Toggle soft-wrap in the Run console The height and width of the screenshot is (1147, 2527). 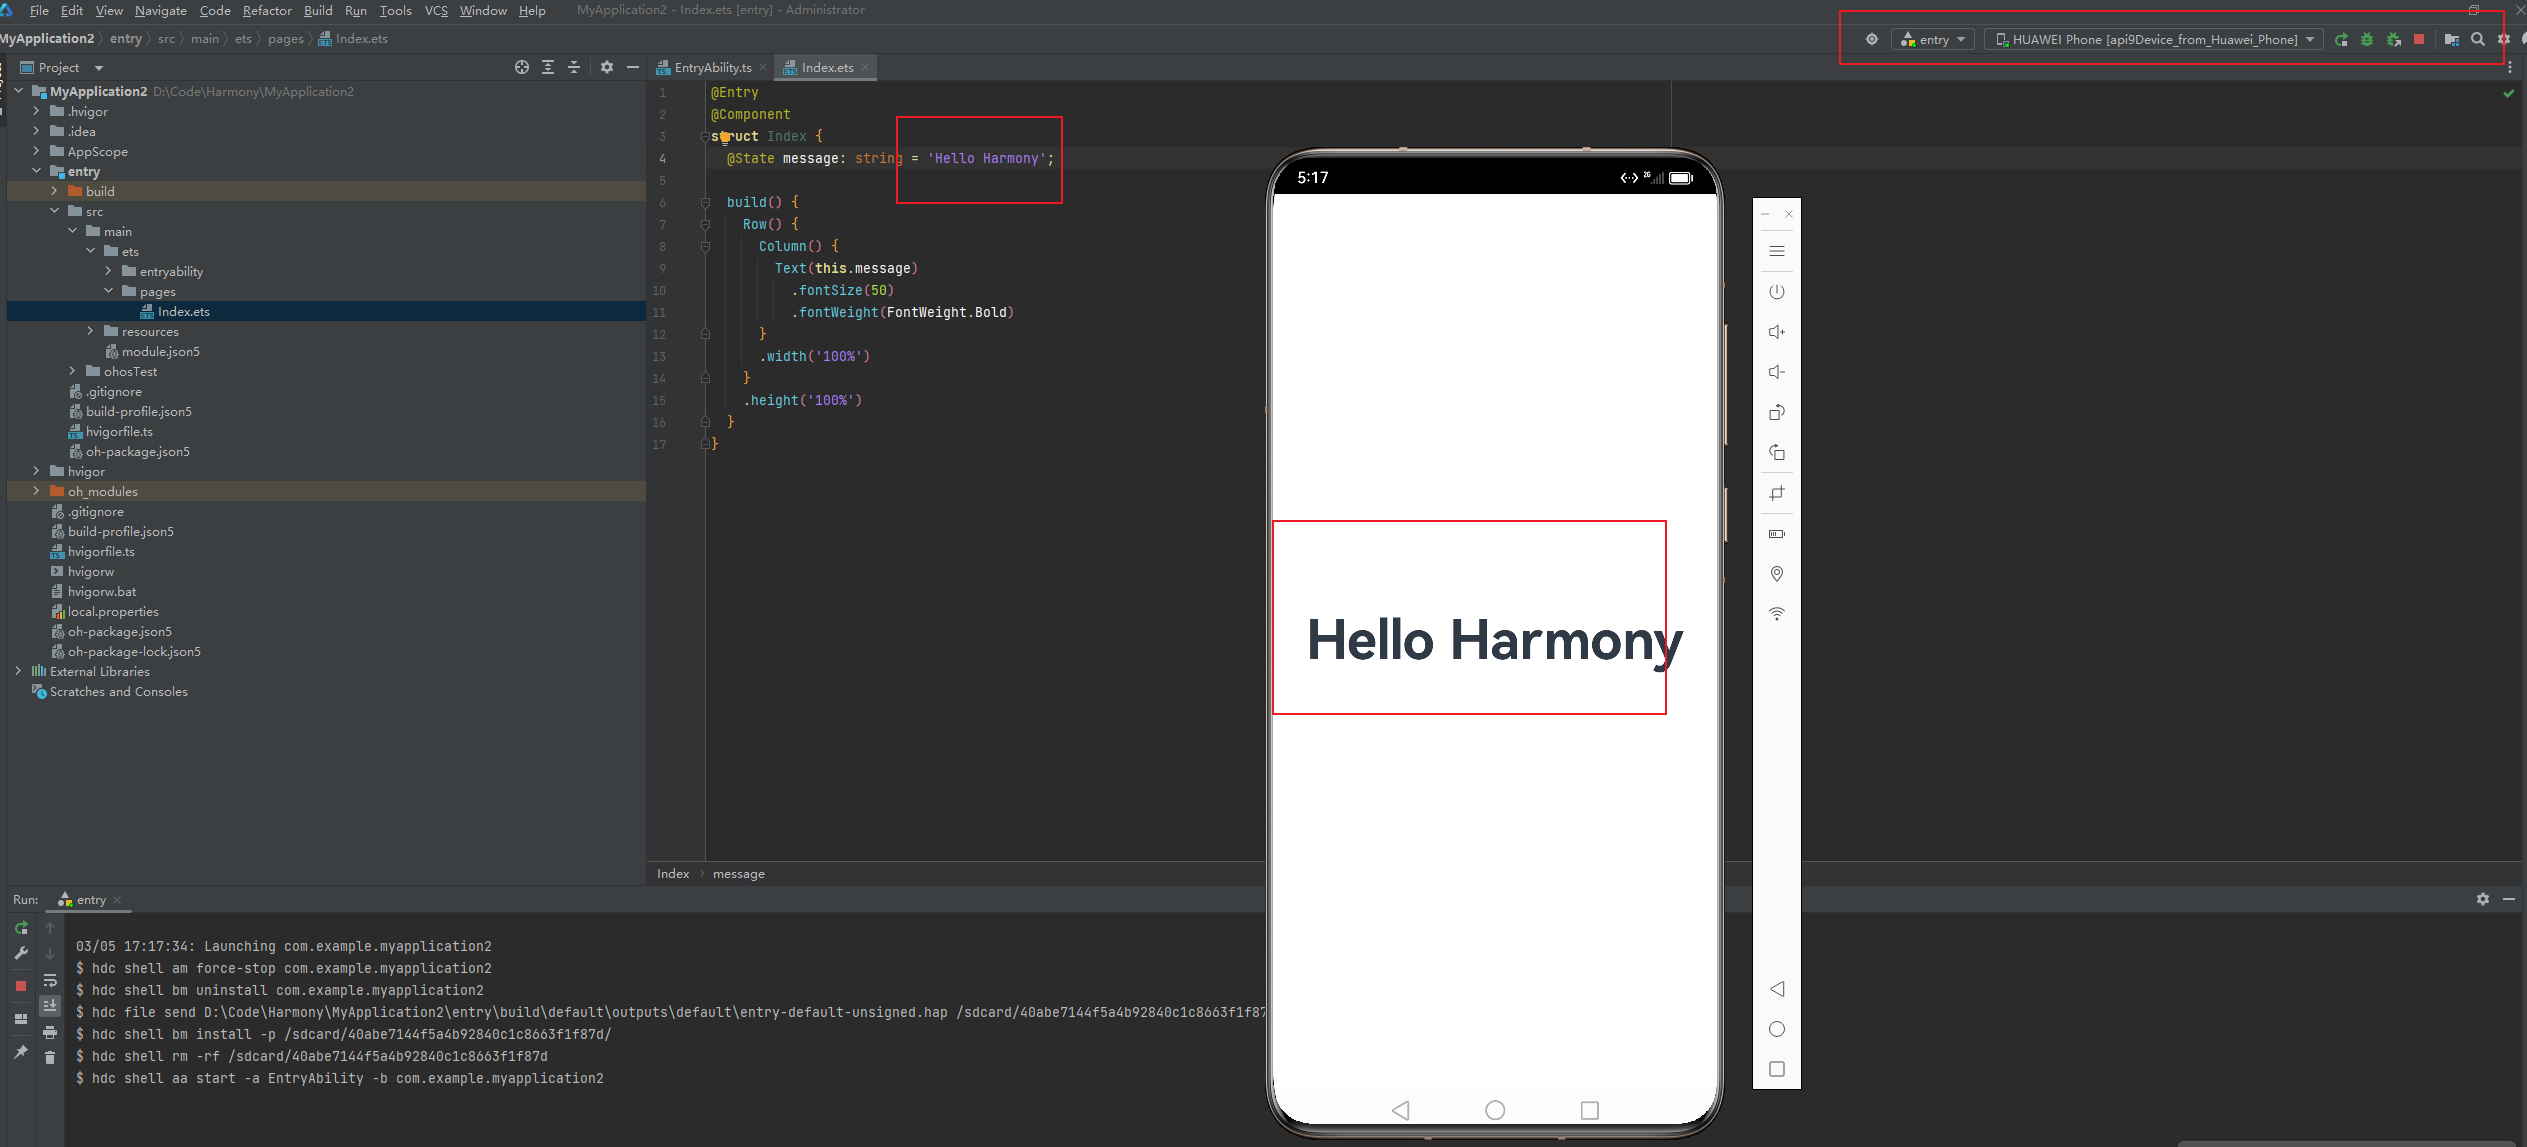[x=50, y=980]
